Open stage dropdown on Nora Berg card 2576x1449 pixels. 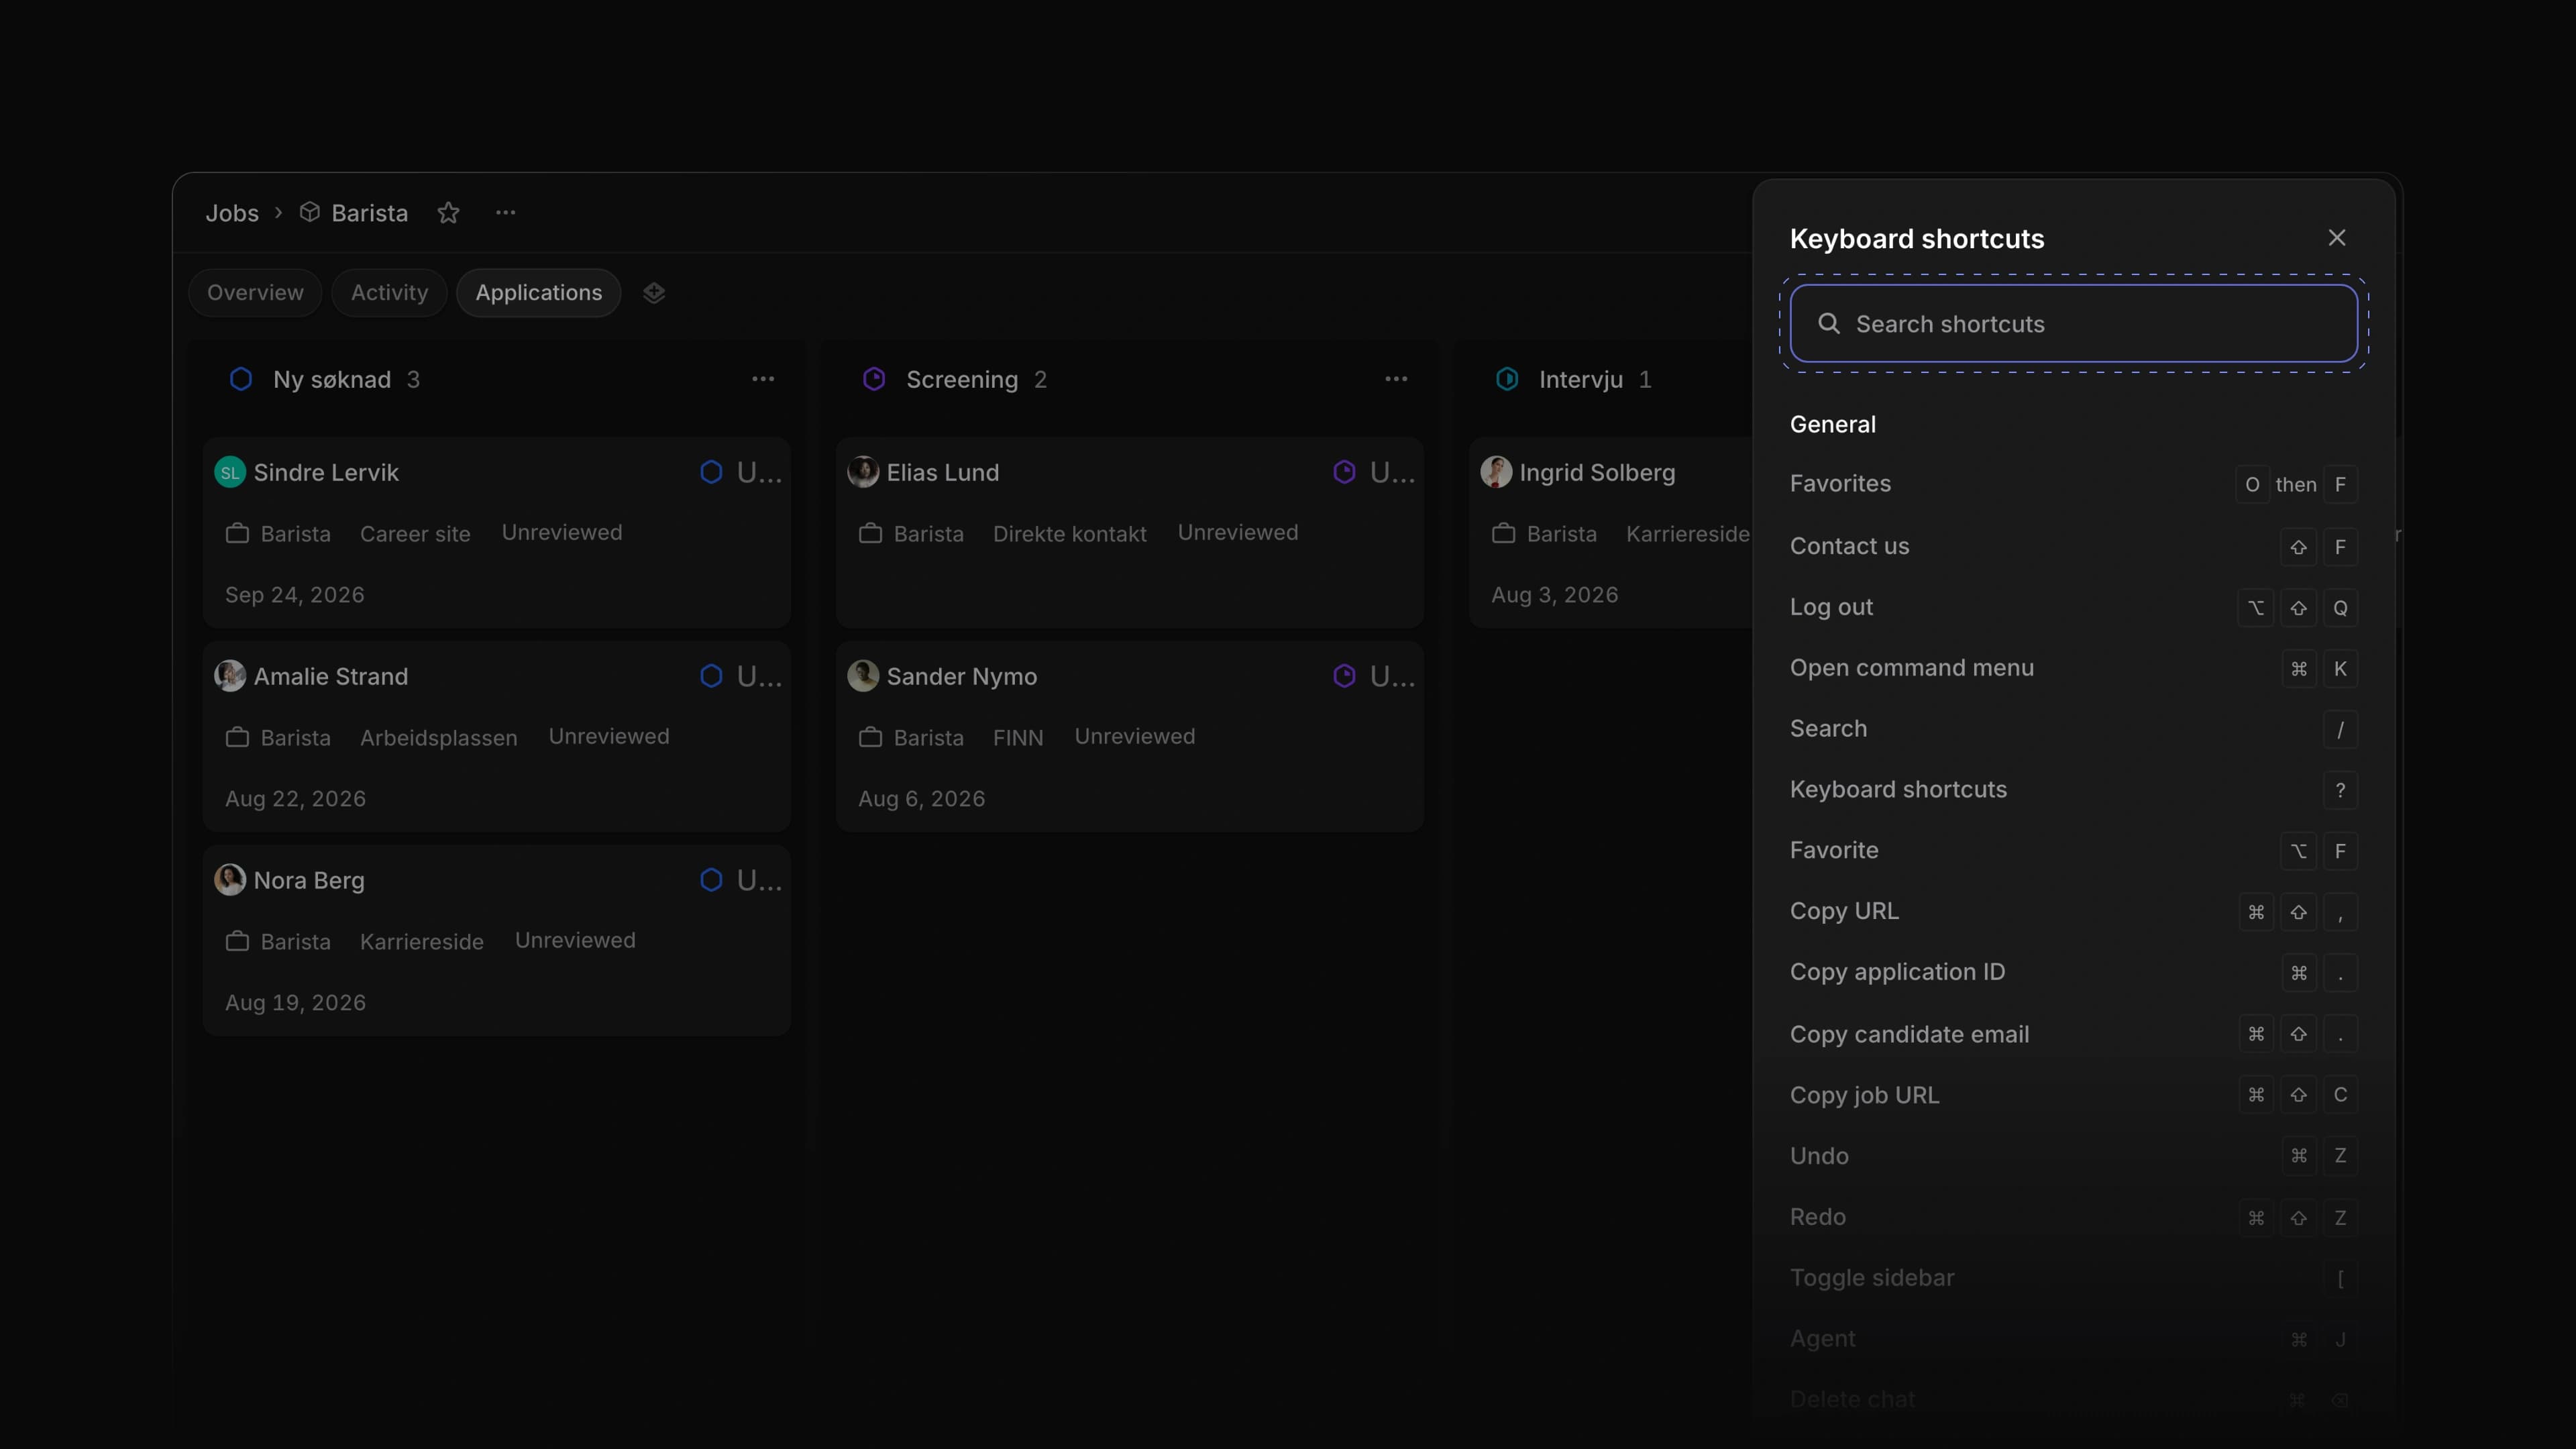pyautogui.click(x=740, y=880)
